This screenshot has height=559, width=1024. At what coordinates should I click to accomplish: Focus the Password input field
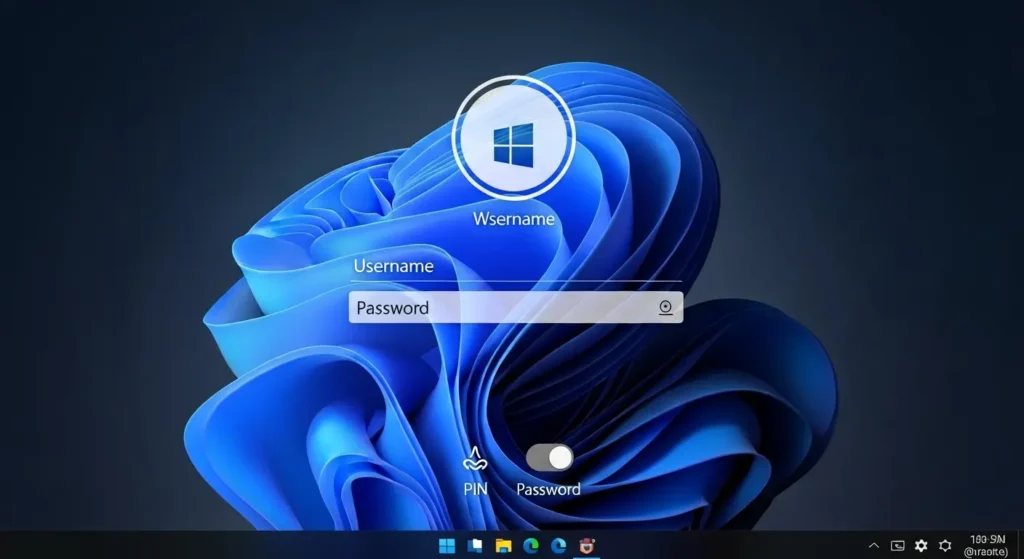coord(516,307)
